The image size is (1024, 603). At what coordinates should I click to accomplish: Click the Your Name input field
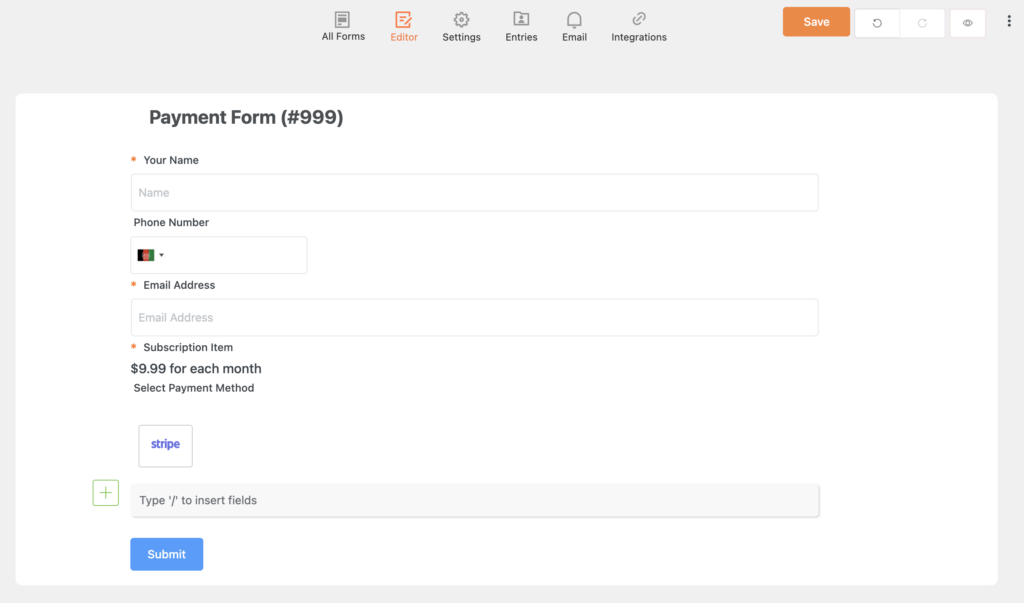[474, 193]
